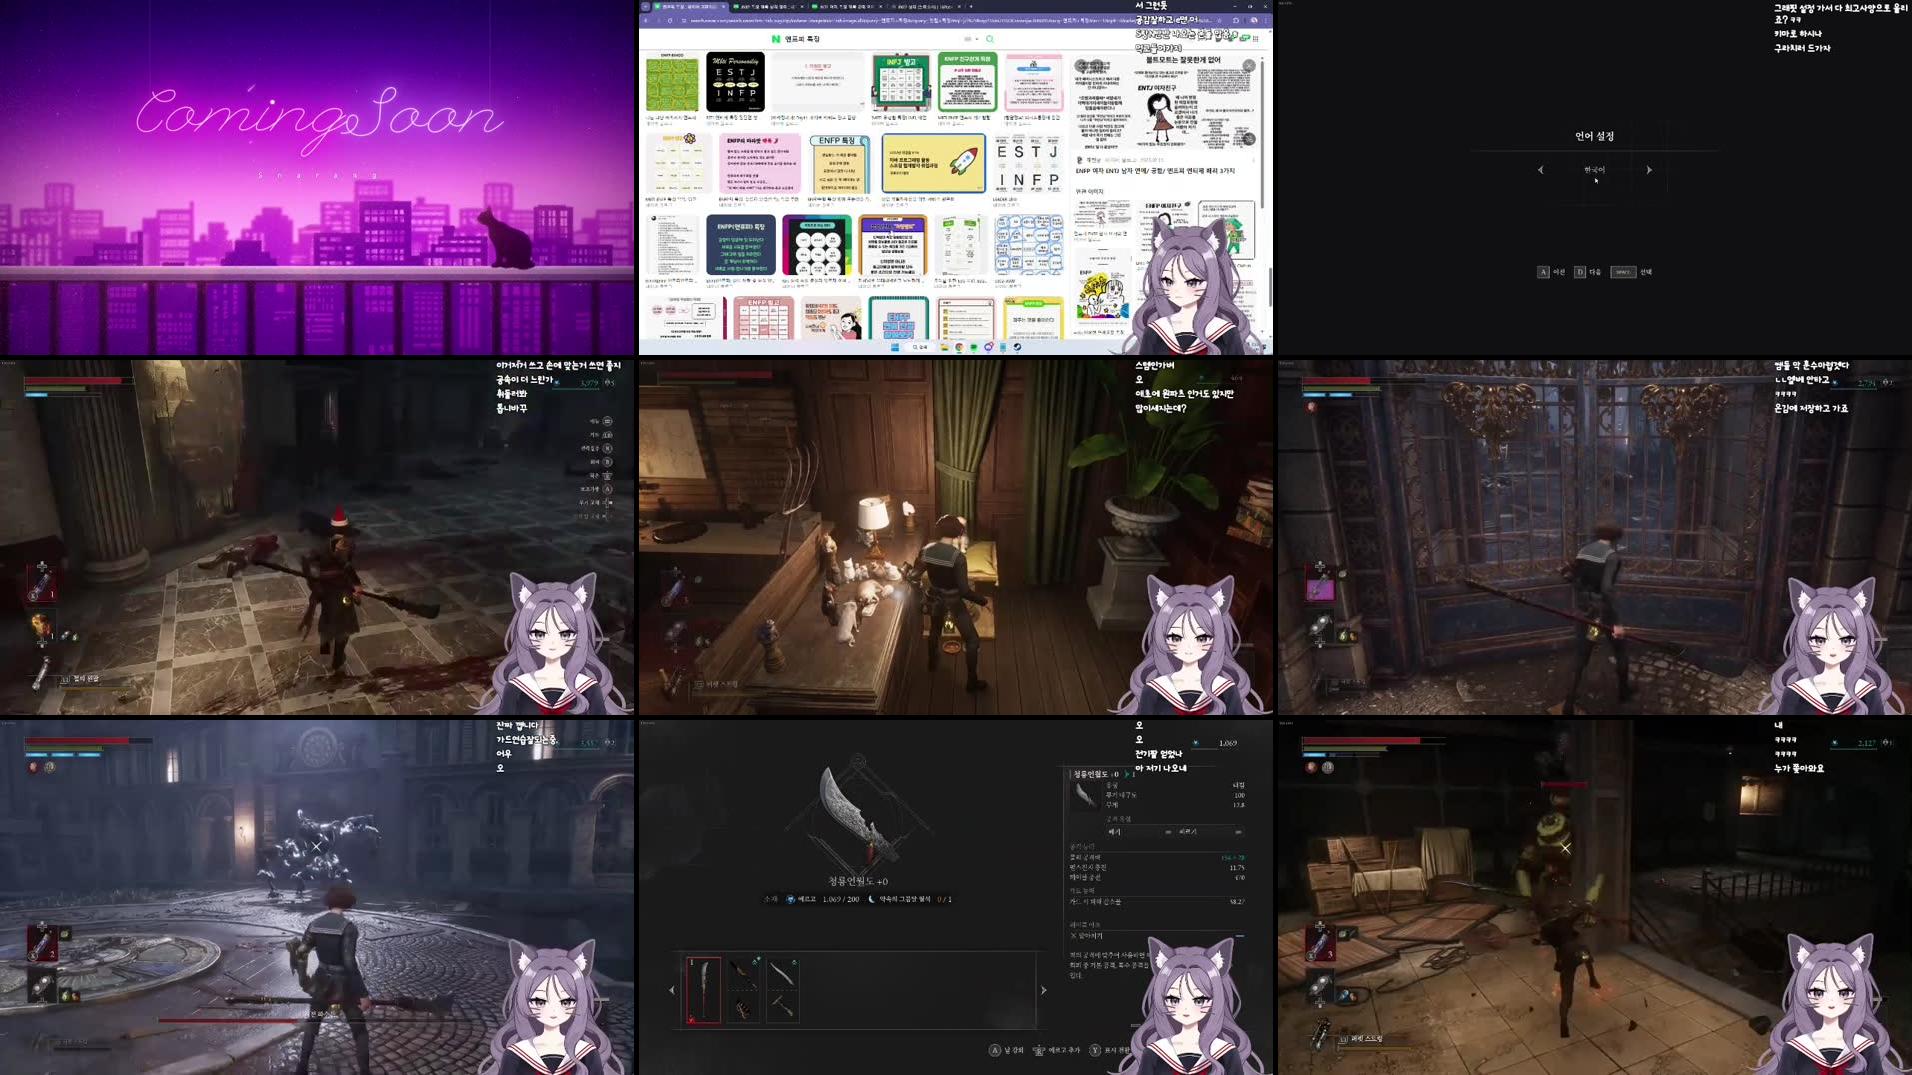Open the Windows Start menu
Screen dimensions: 1912x1075
[895, 347]
